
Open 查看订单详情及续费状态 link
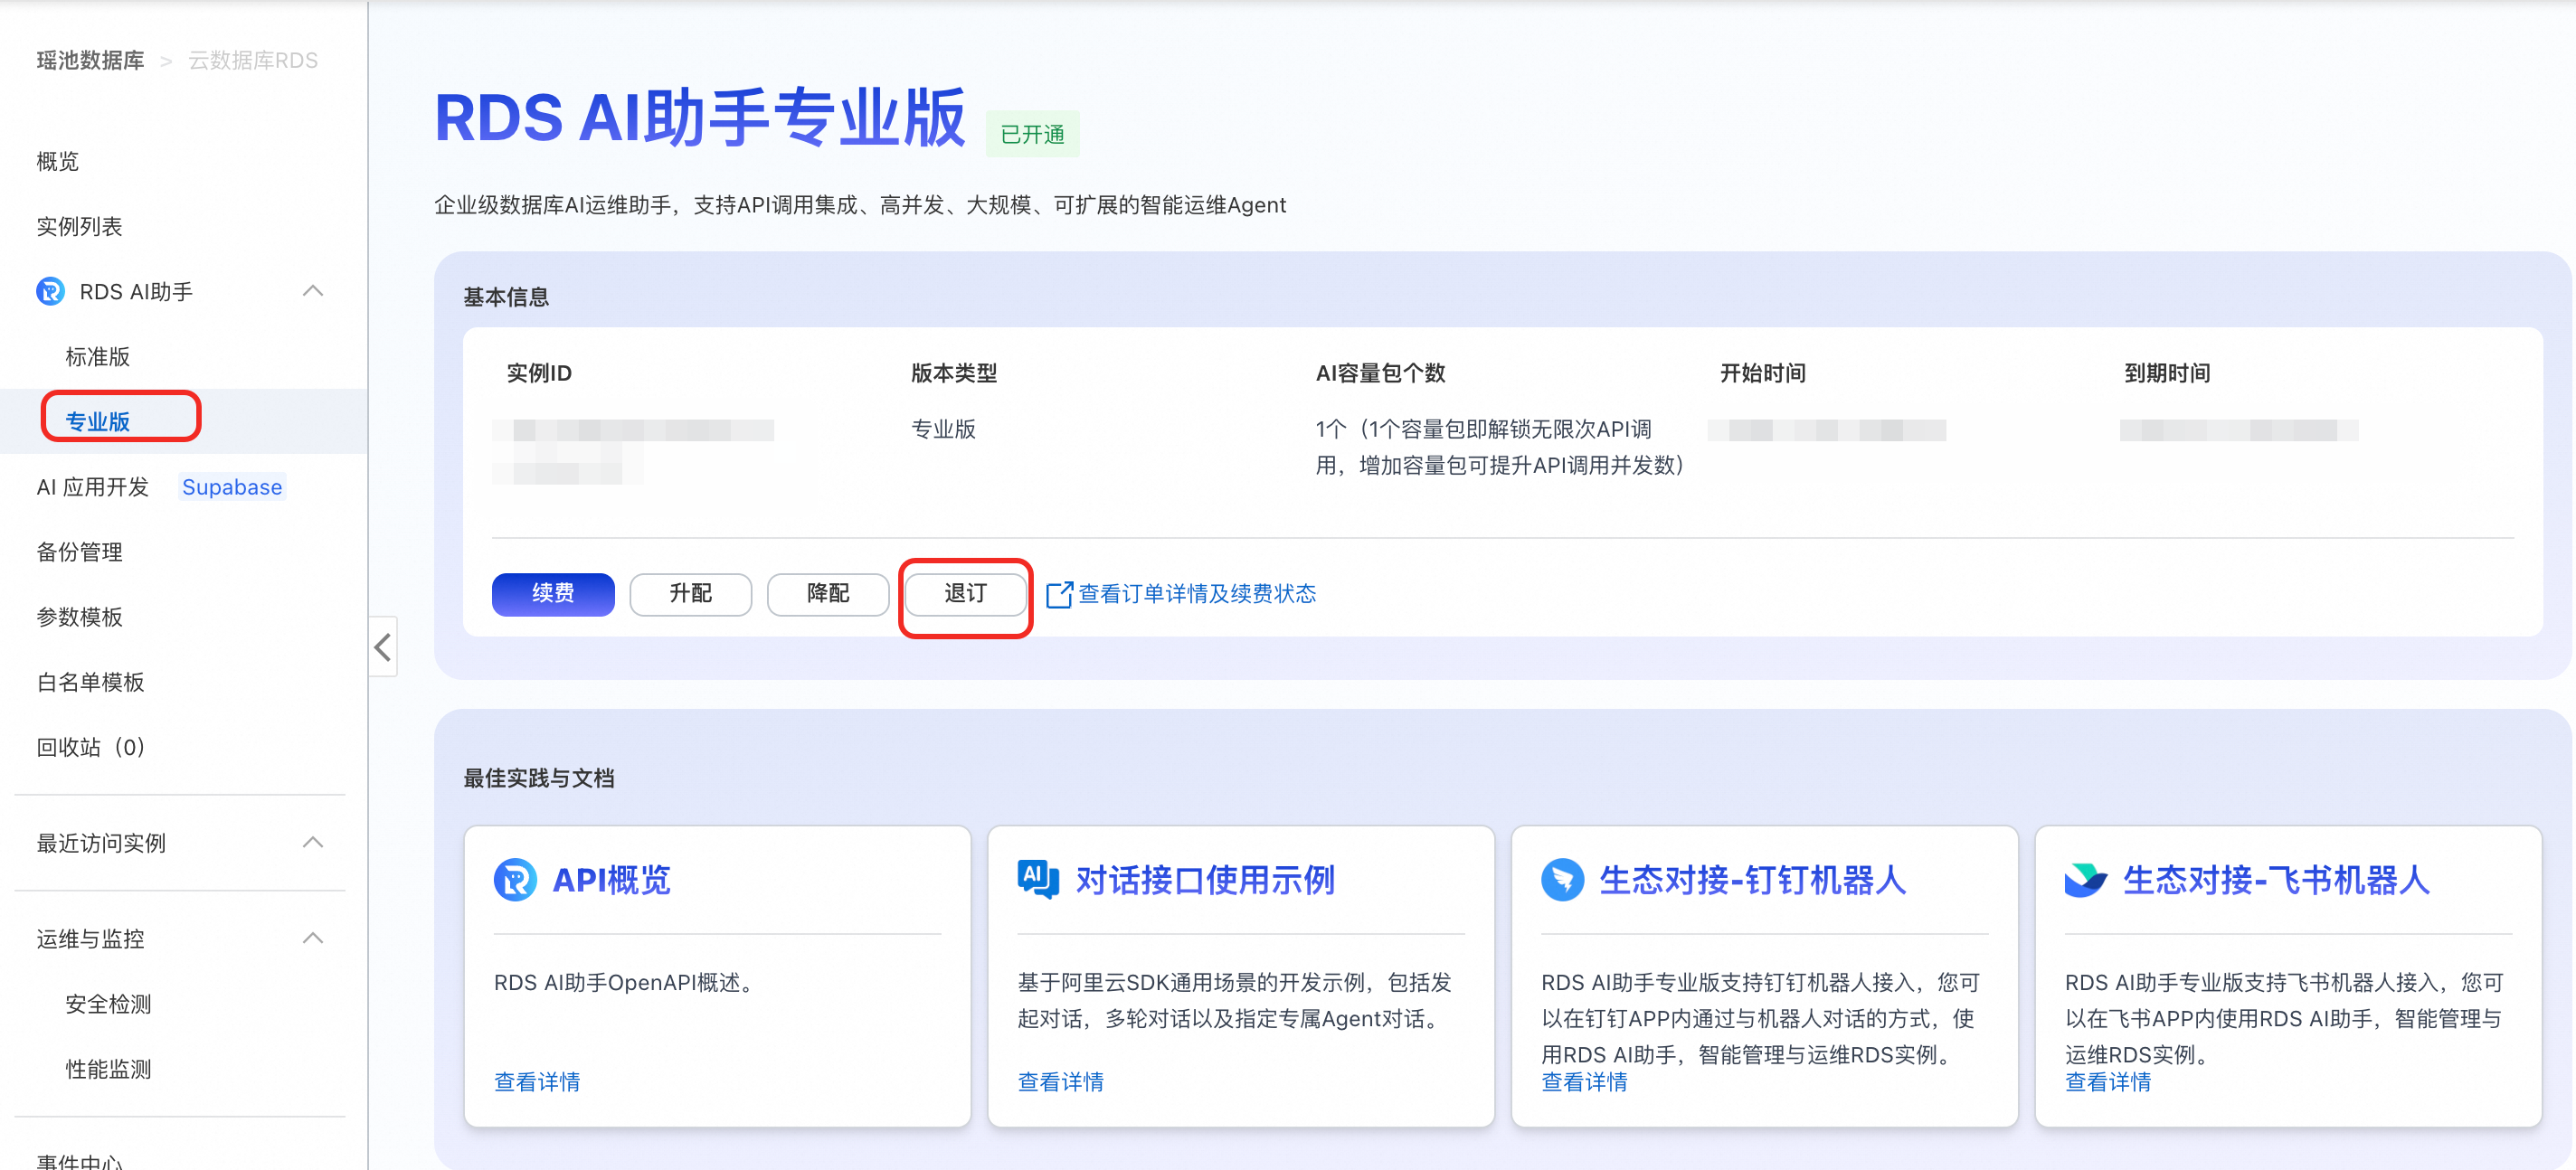tap(1196, 594)
